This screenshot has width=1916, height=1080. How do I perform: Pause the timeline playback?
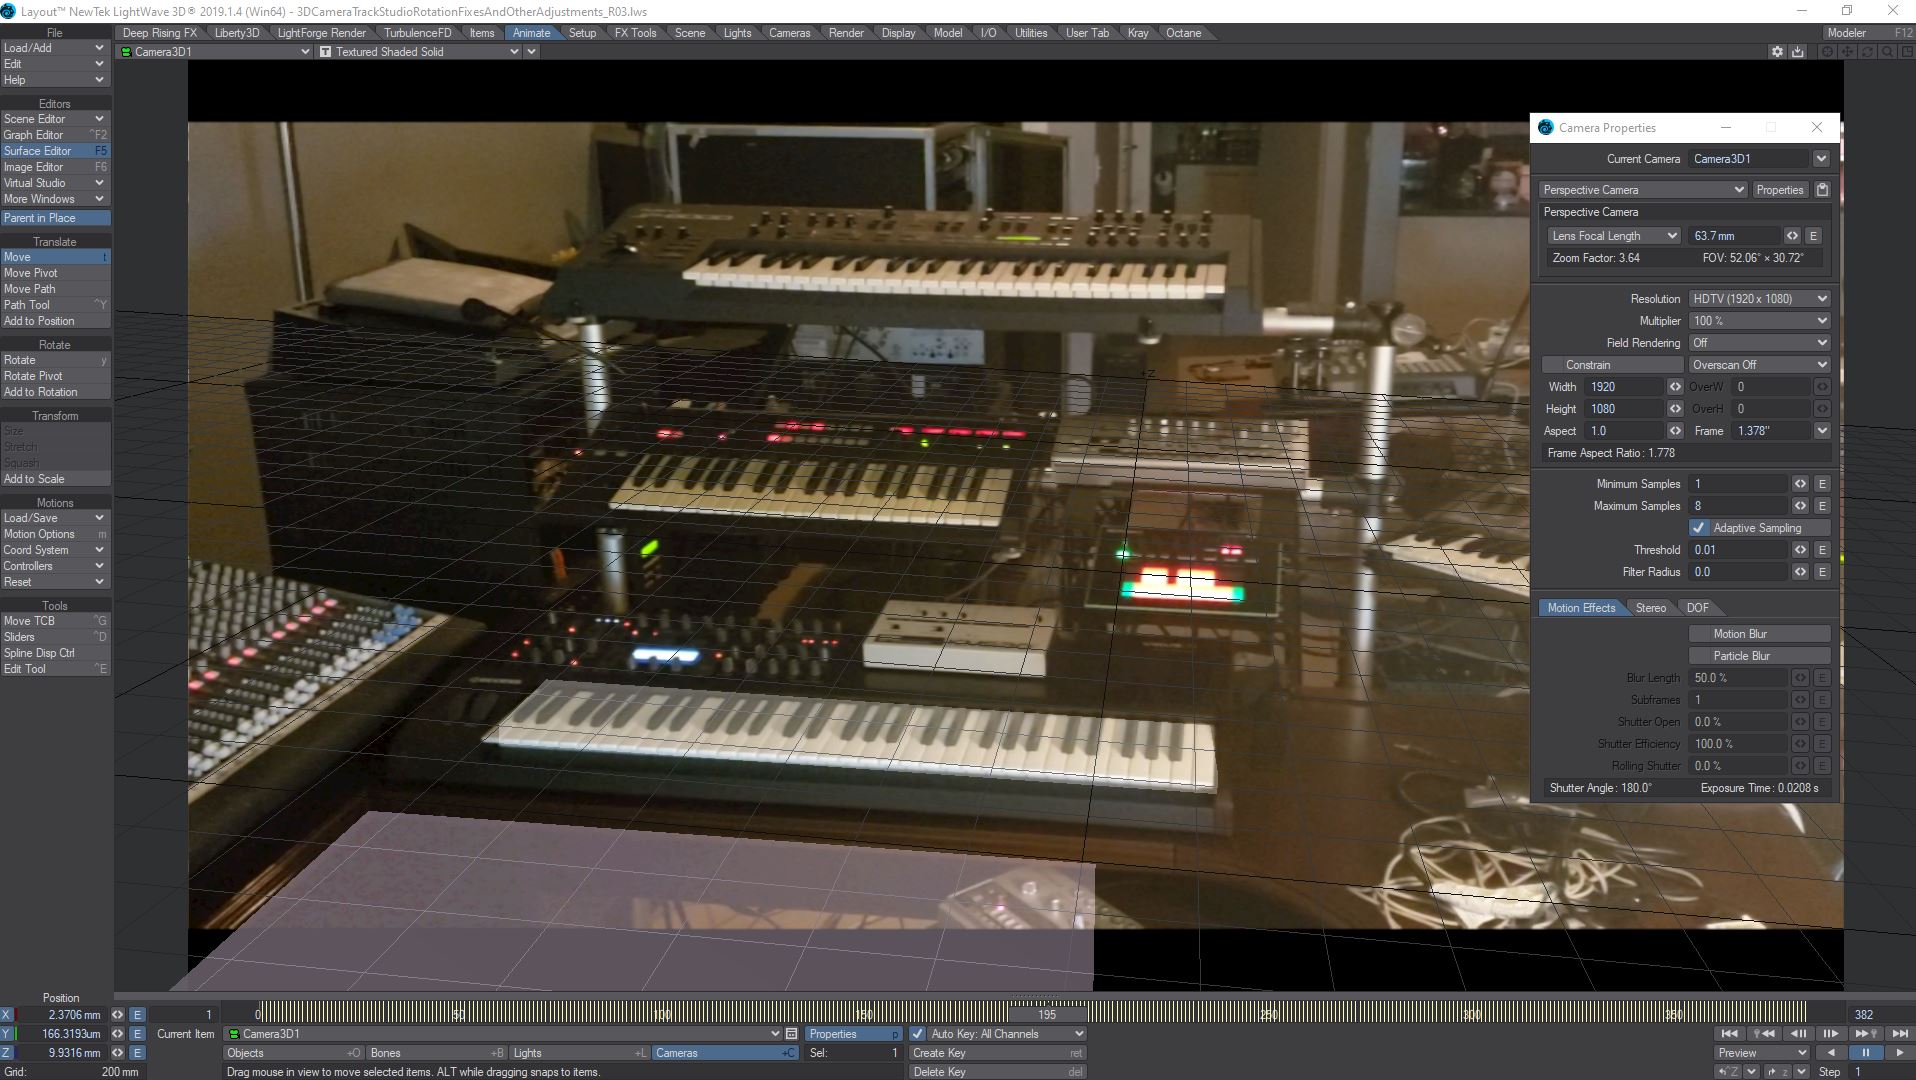point(1865,1053)
